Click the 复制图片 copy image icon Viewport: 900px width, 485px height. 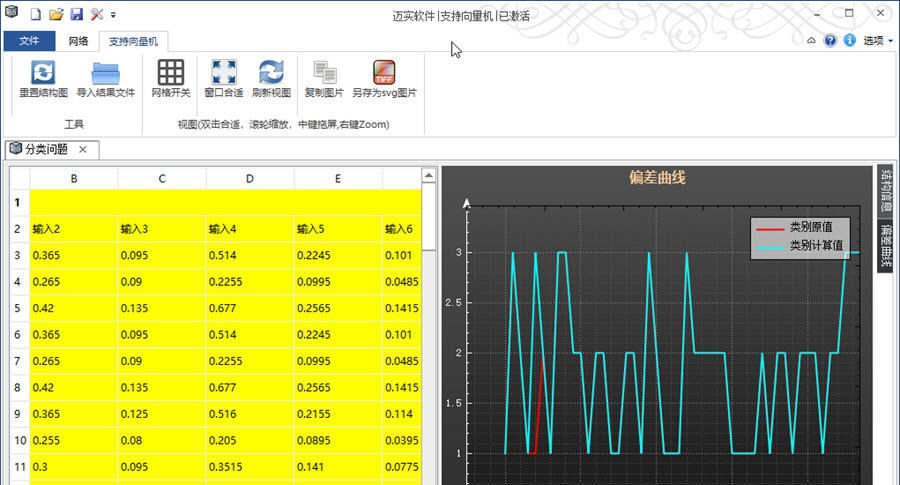324,73
